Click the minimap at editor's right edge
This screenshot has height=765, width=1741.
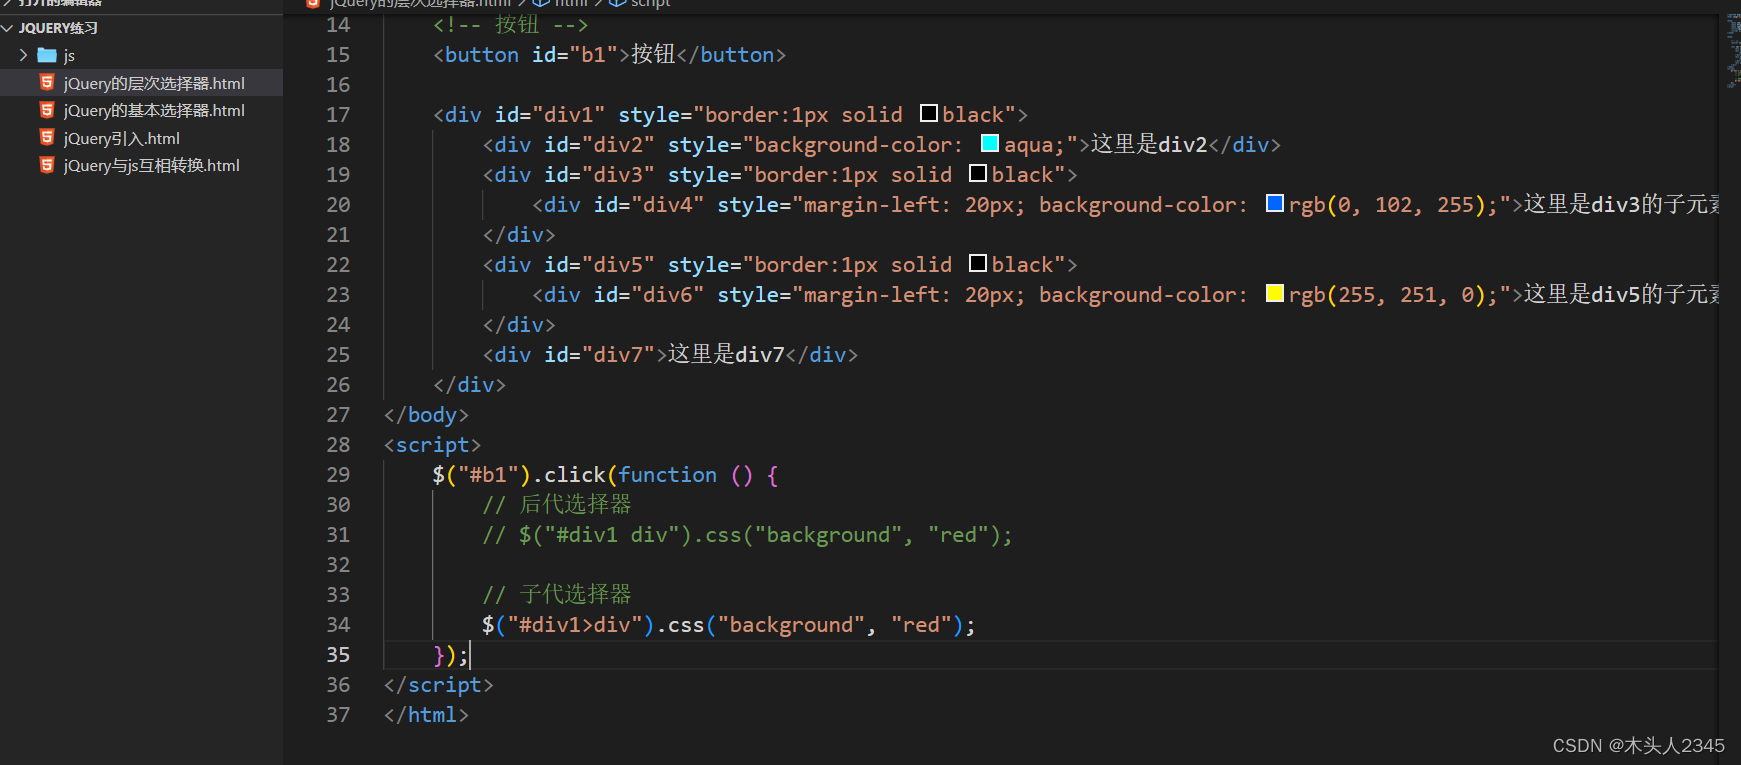click(1733, 50)
